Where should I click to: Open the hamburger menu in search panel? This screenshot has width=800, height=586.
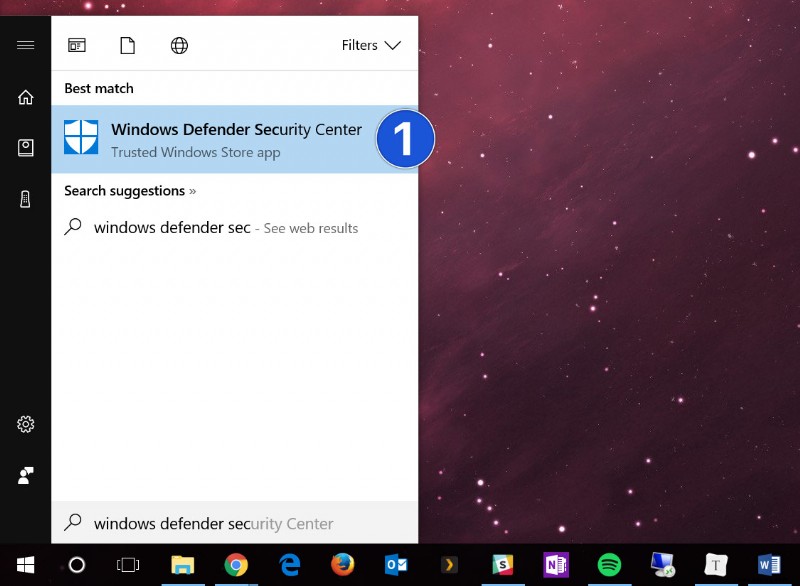[26, 45]
